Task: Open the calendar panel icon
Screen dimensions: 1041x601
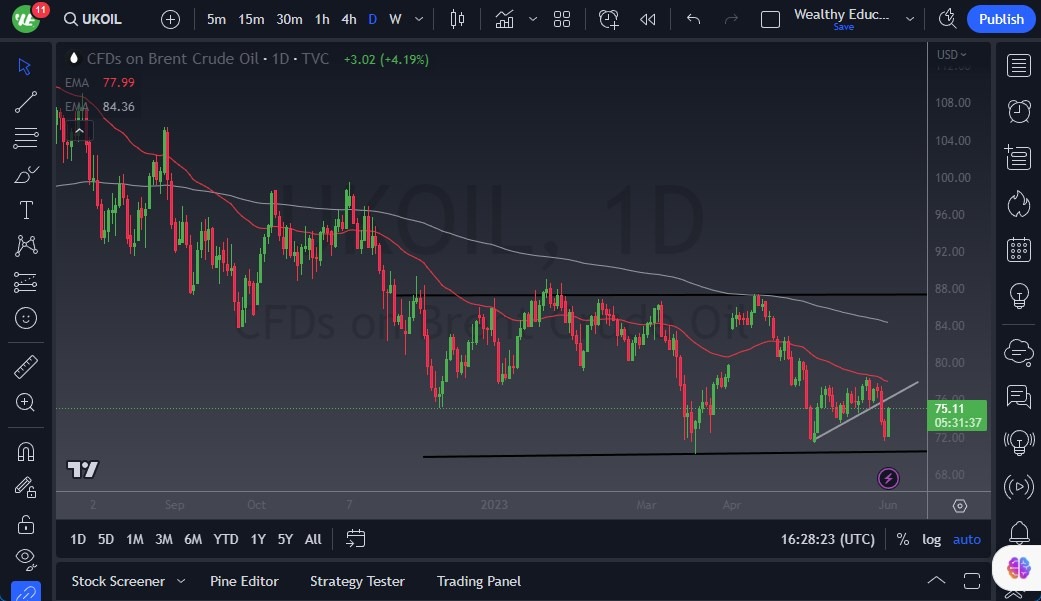Action: [x=1019, y=249]
